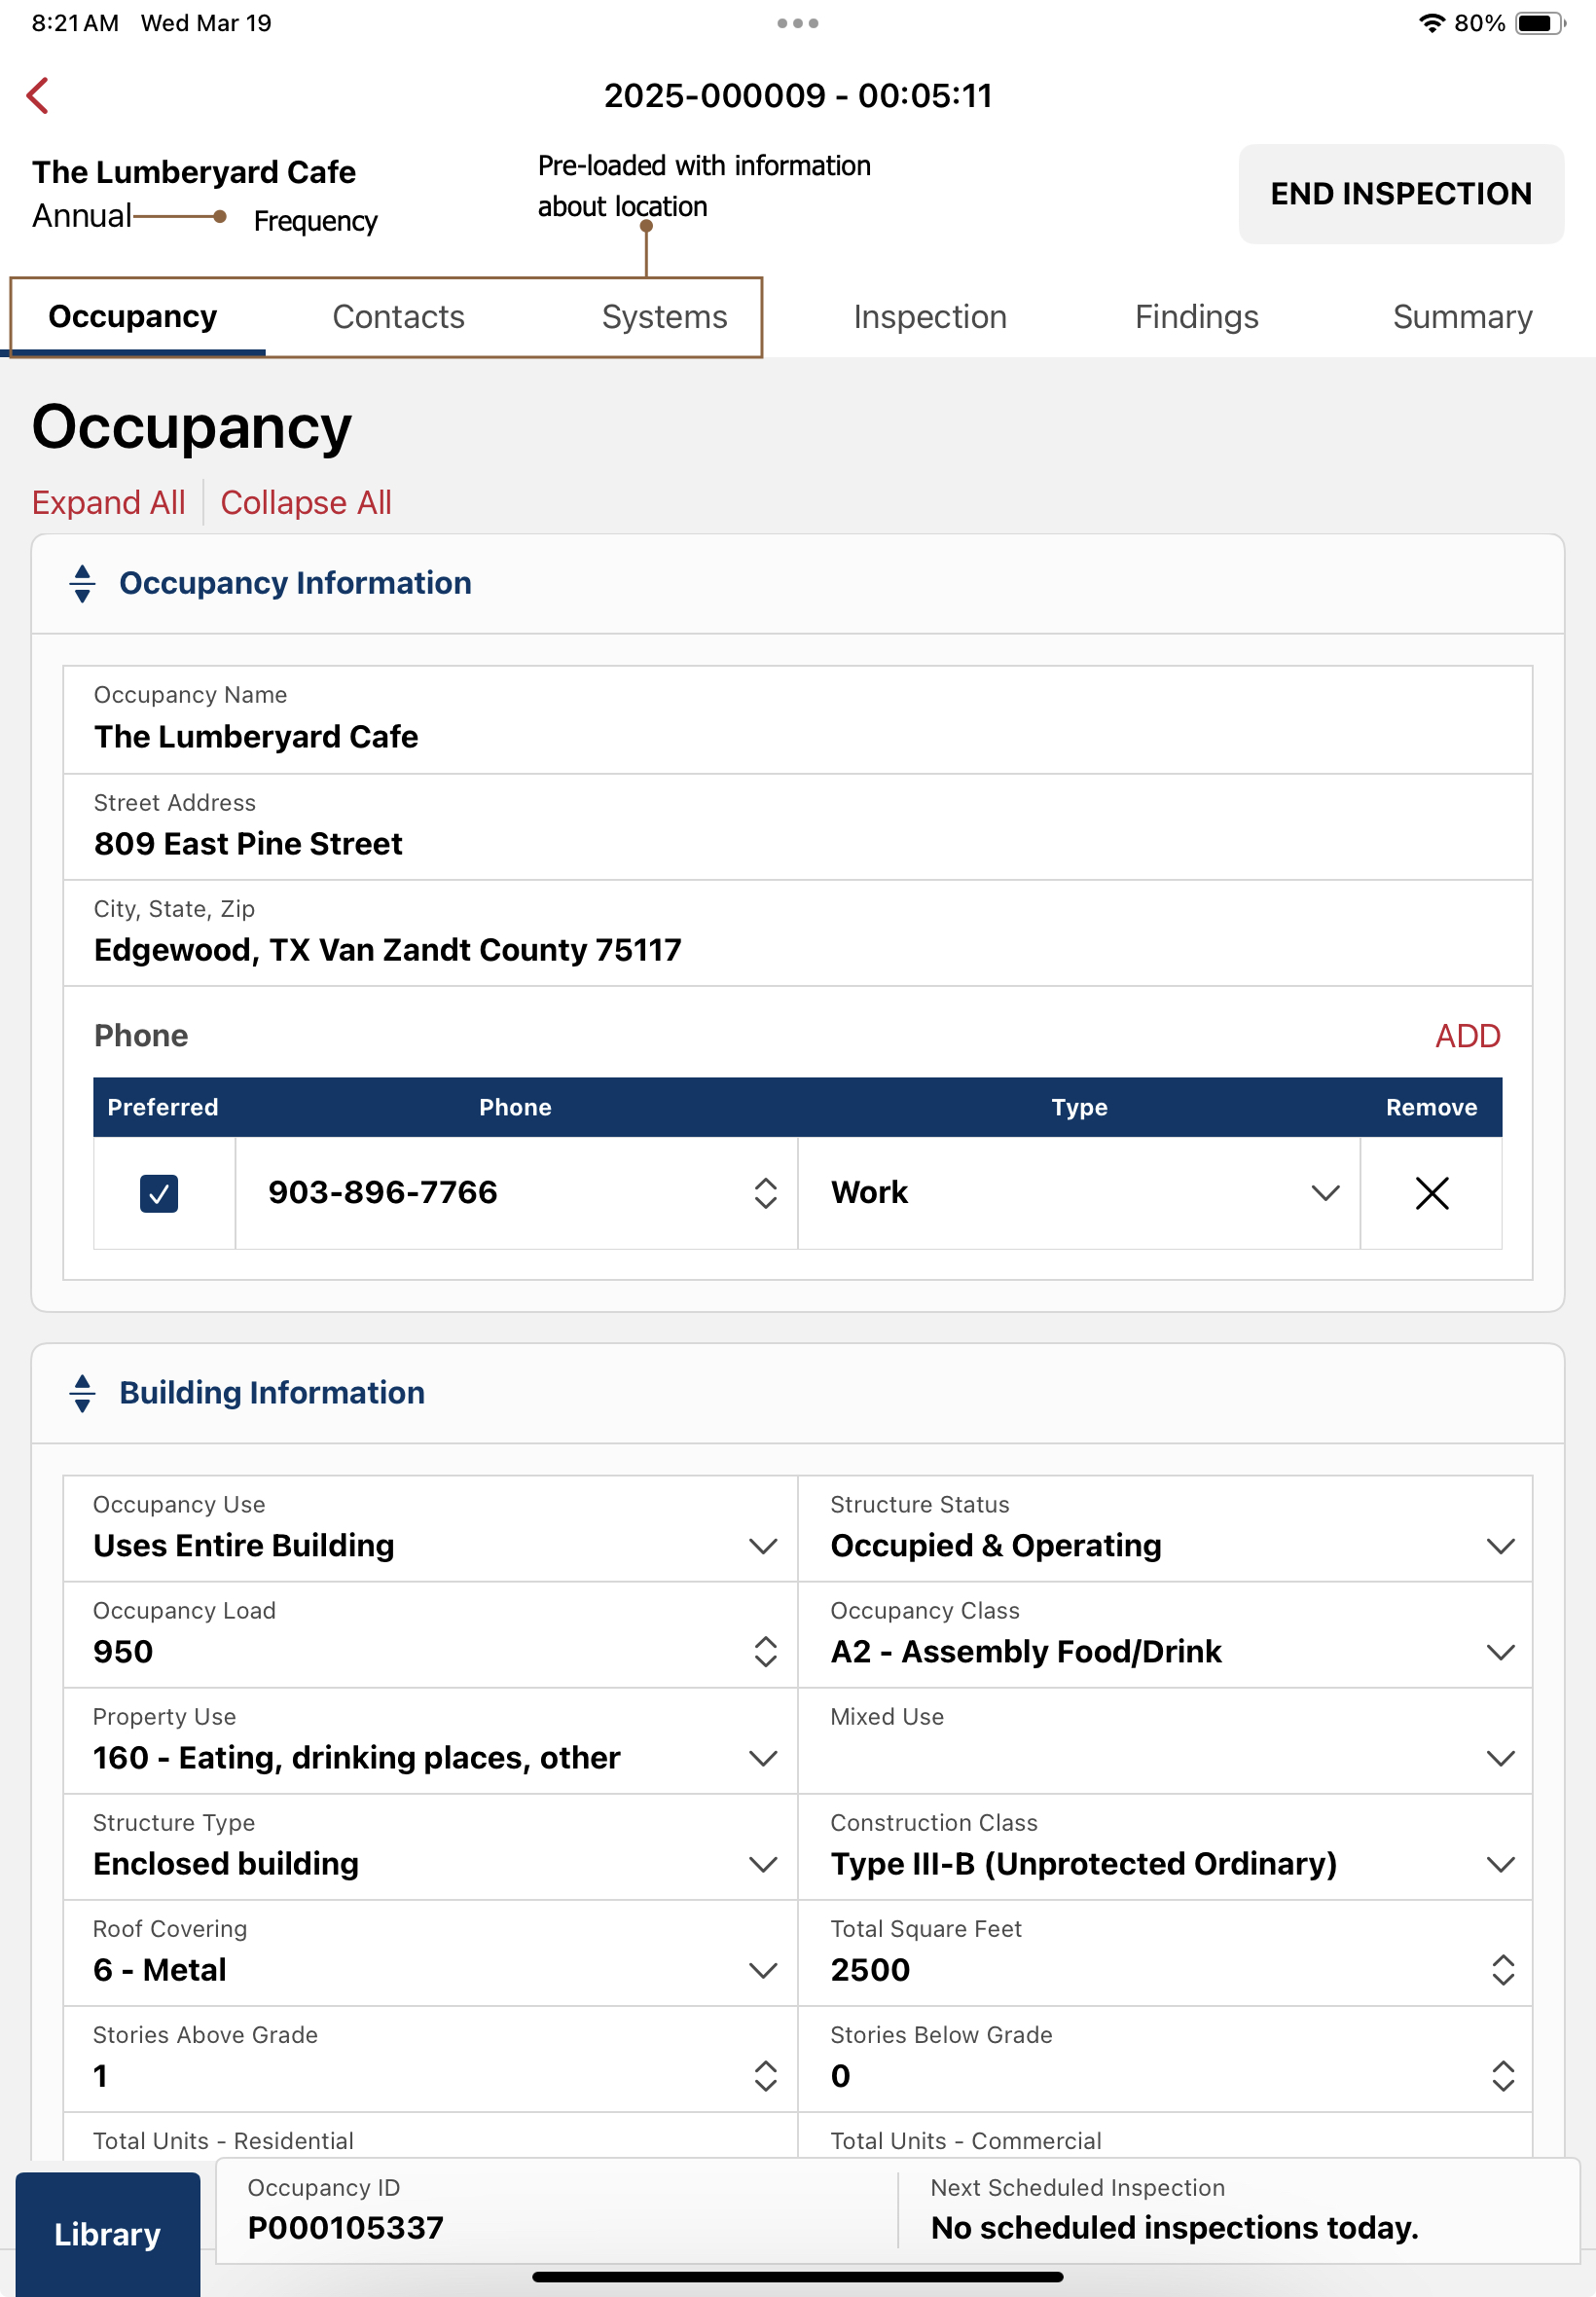Open the phone Type dropdown showing Work
1596x2297 pixels.
point(1079,1193)
